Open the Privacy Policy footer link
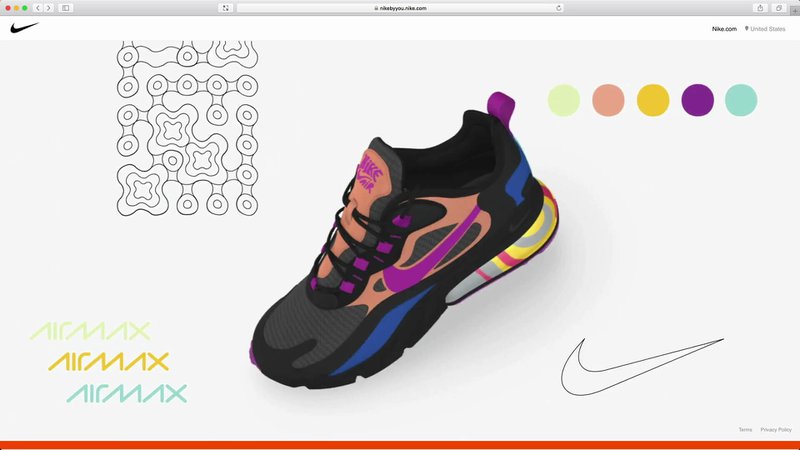This screenshot has height=450, width=800. [x=776, y=430]
